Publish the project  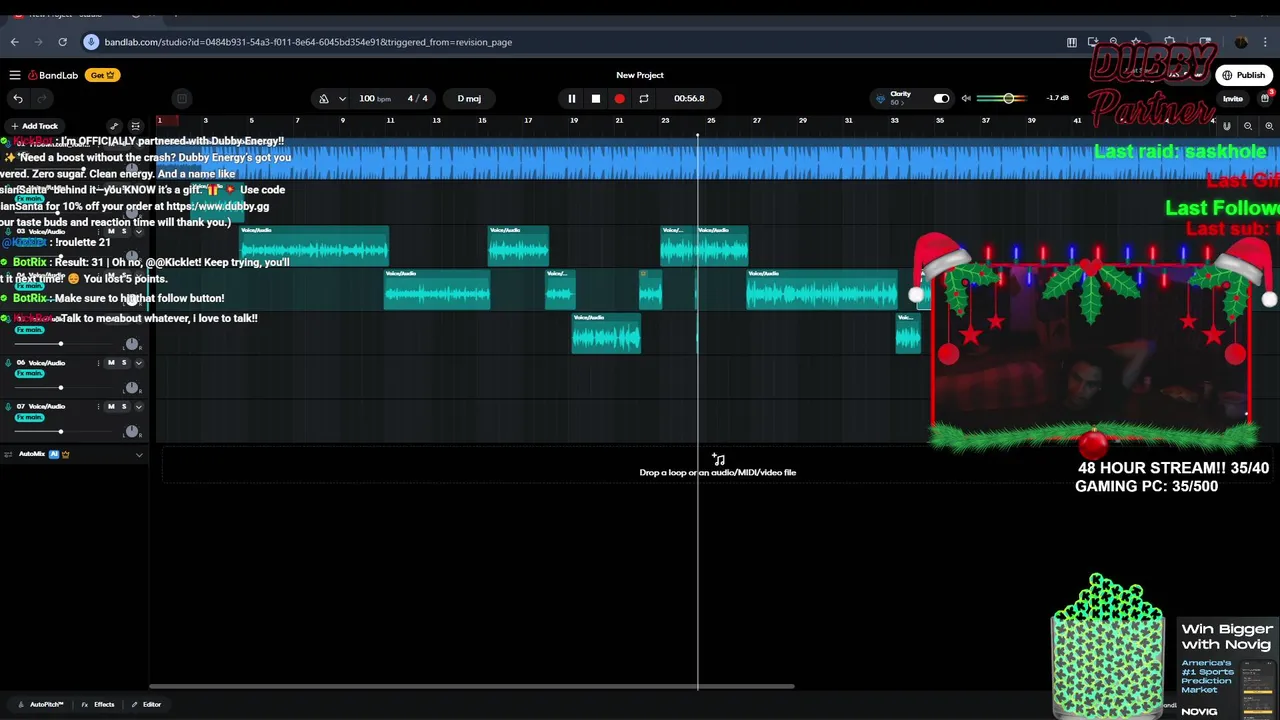[1243, 75]
